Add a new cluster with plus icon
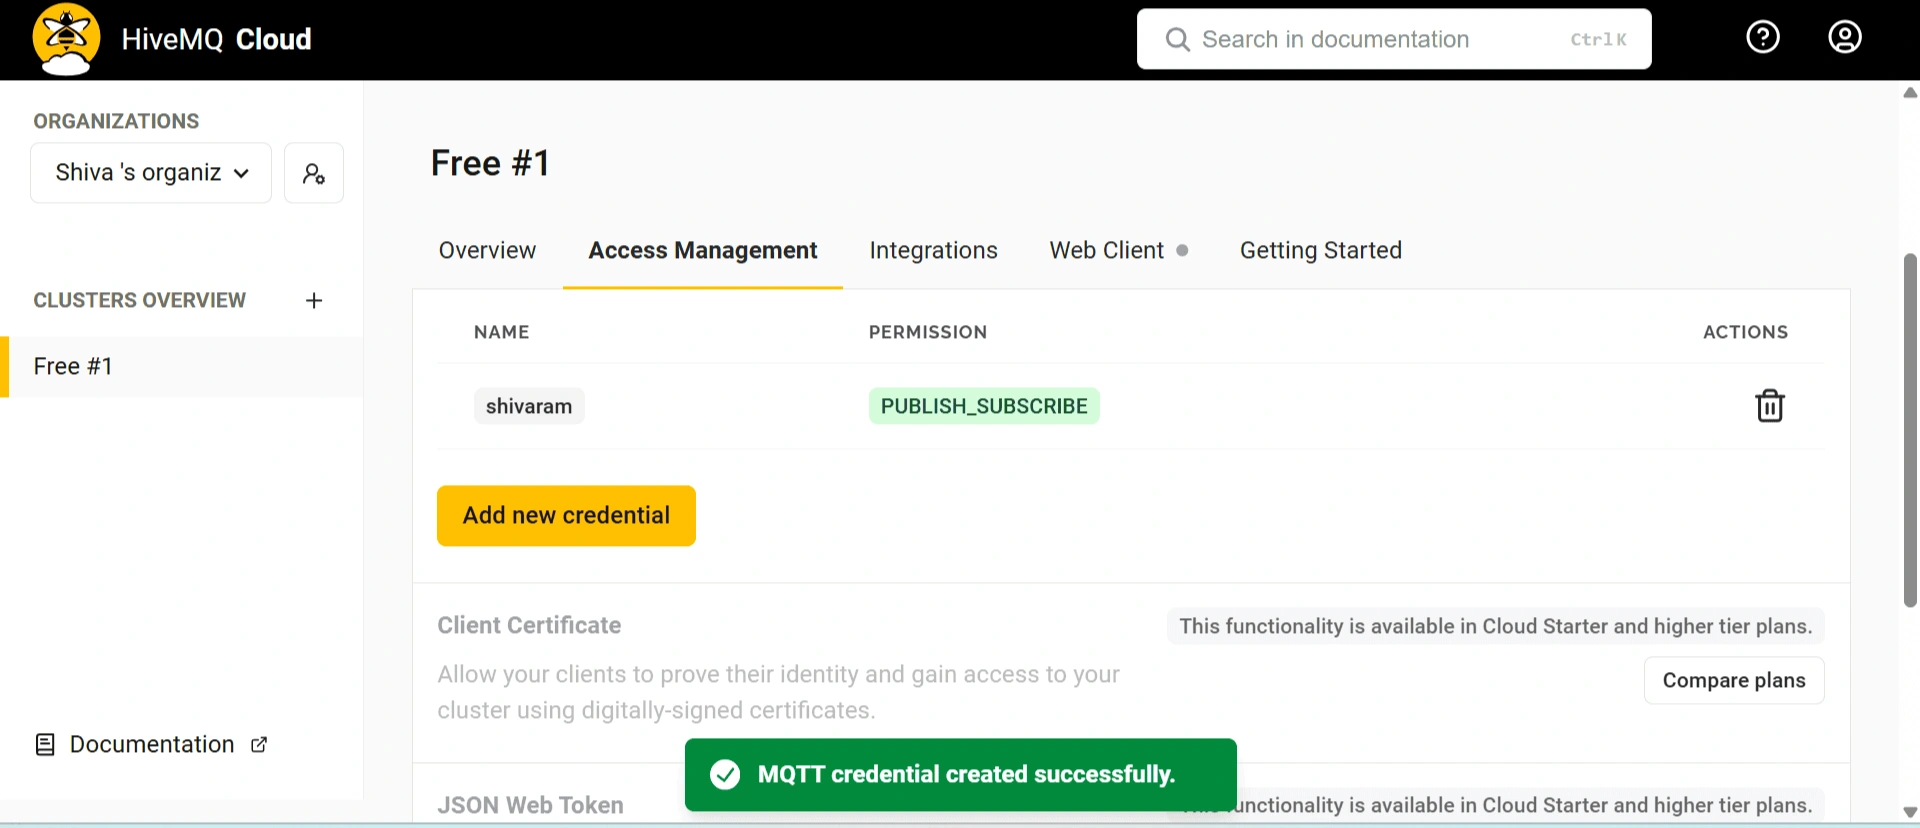This screenshot has height=828, width=1920. click(314, 300)
